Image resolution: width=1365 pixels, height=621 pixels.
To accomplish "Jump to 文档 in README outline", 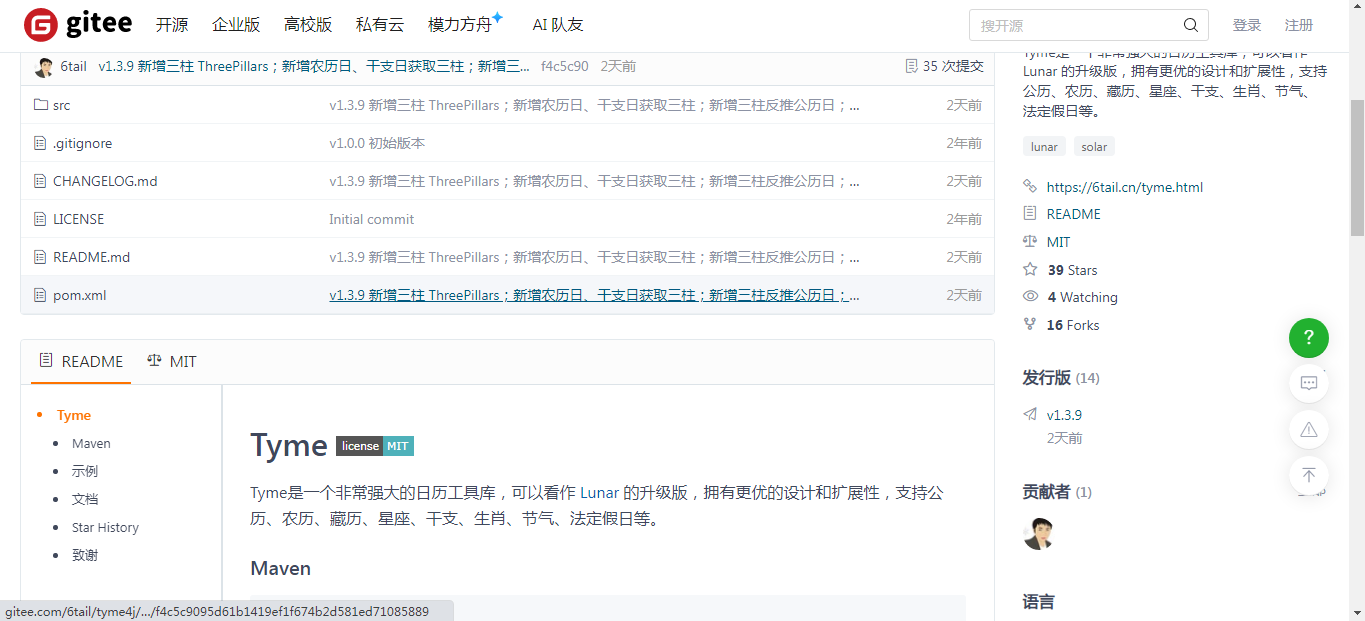I will 85,499.
